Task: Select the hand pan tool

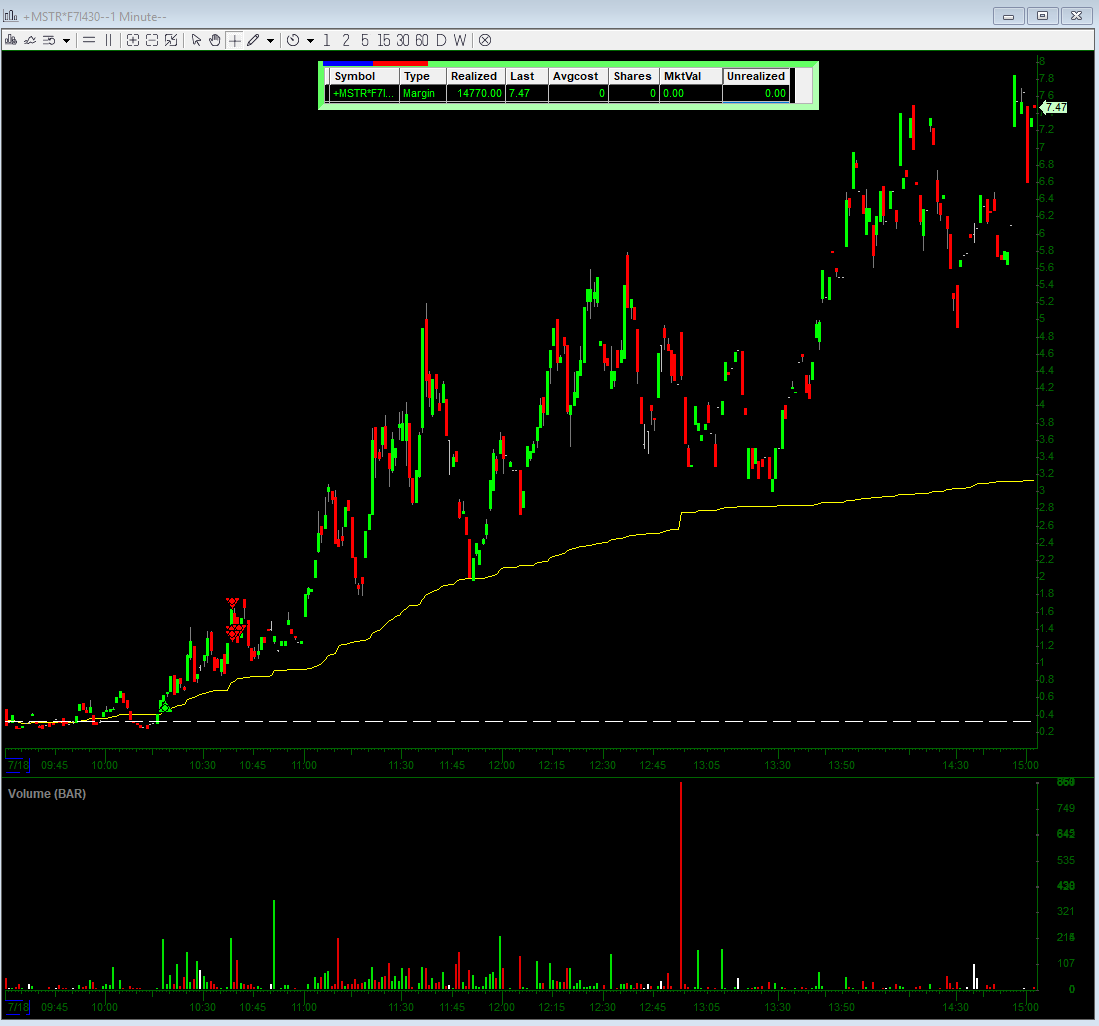Action: [x=214, y=41]
